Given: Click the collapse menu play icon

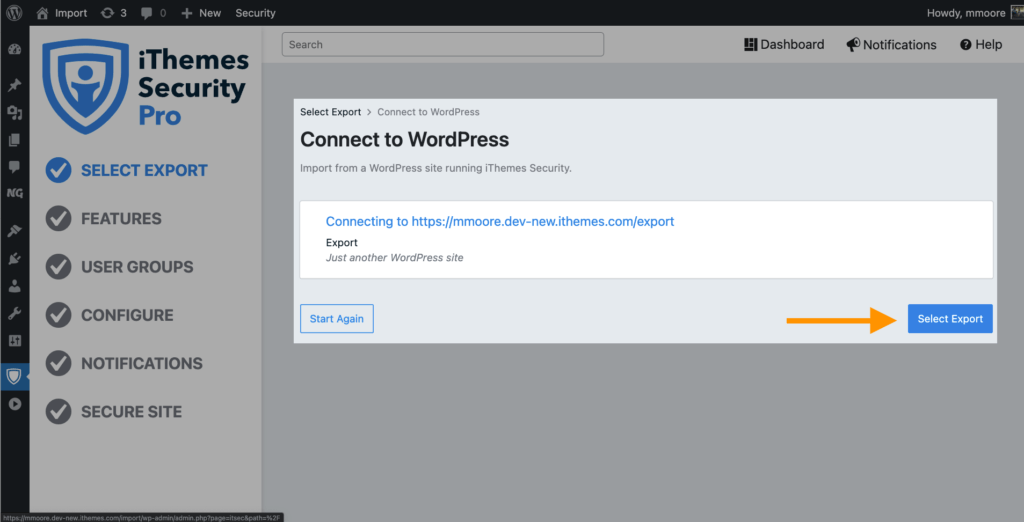Looking at the screenshot, I should coord(14,404).
